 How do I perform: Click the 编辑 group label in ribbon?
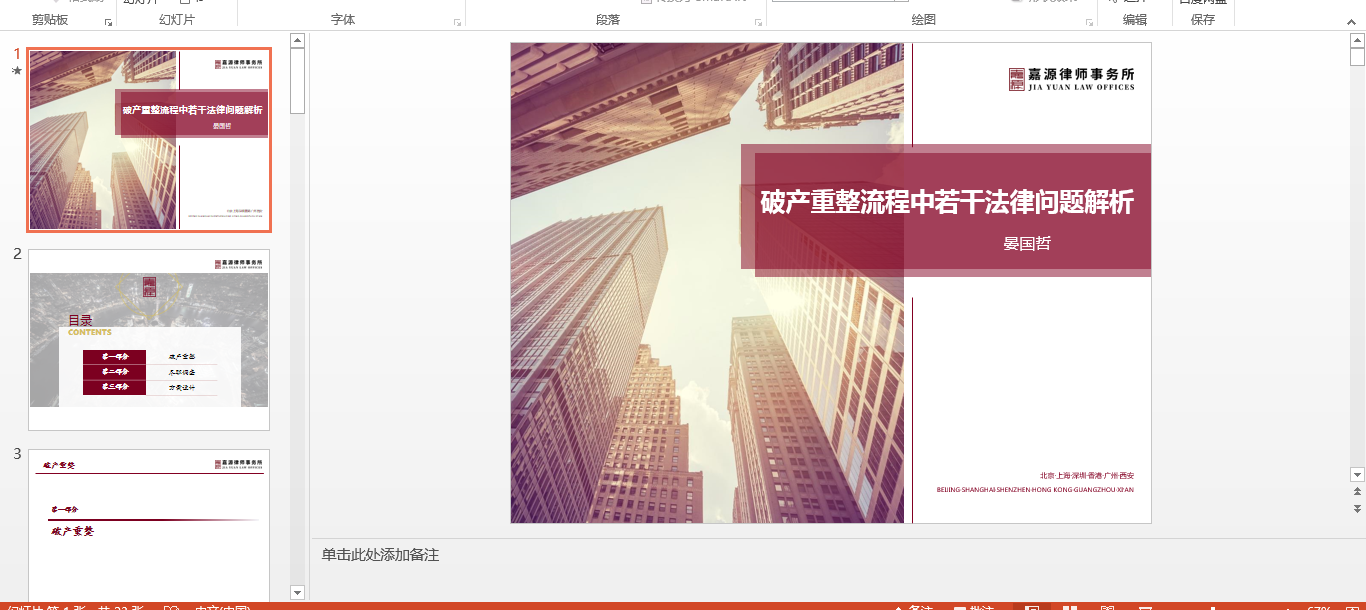click(1135, 20)
